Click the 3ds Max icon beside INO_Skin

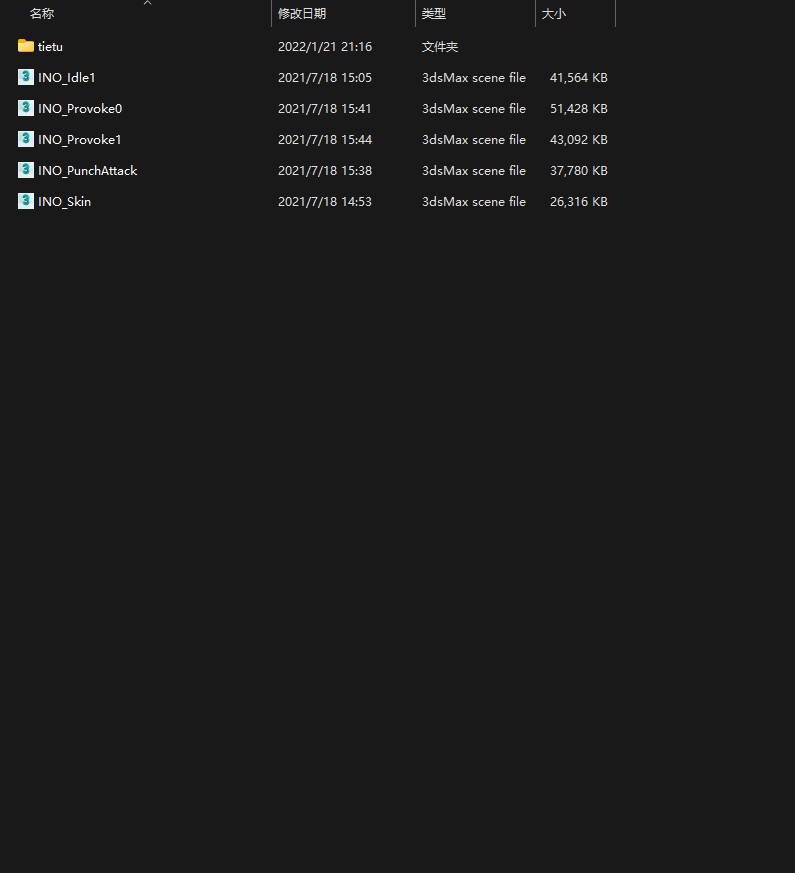[x=26, y=201]
